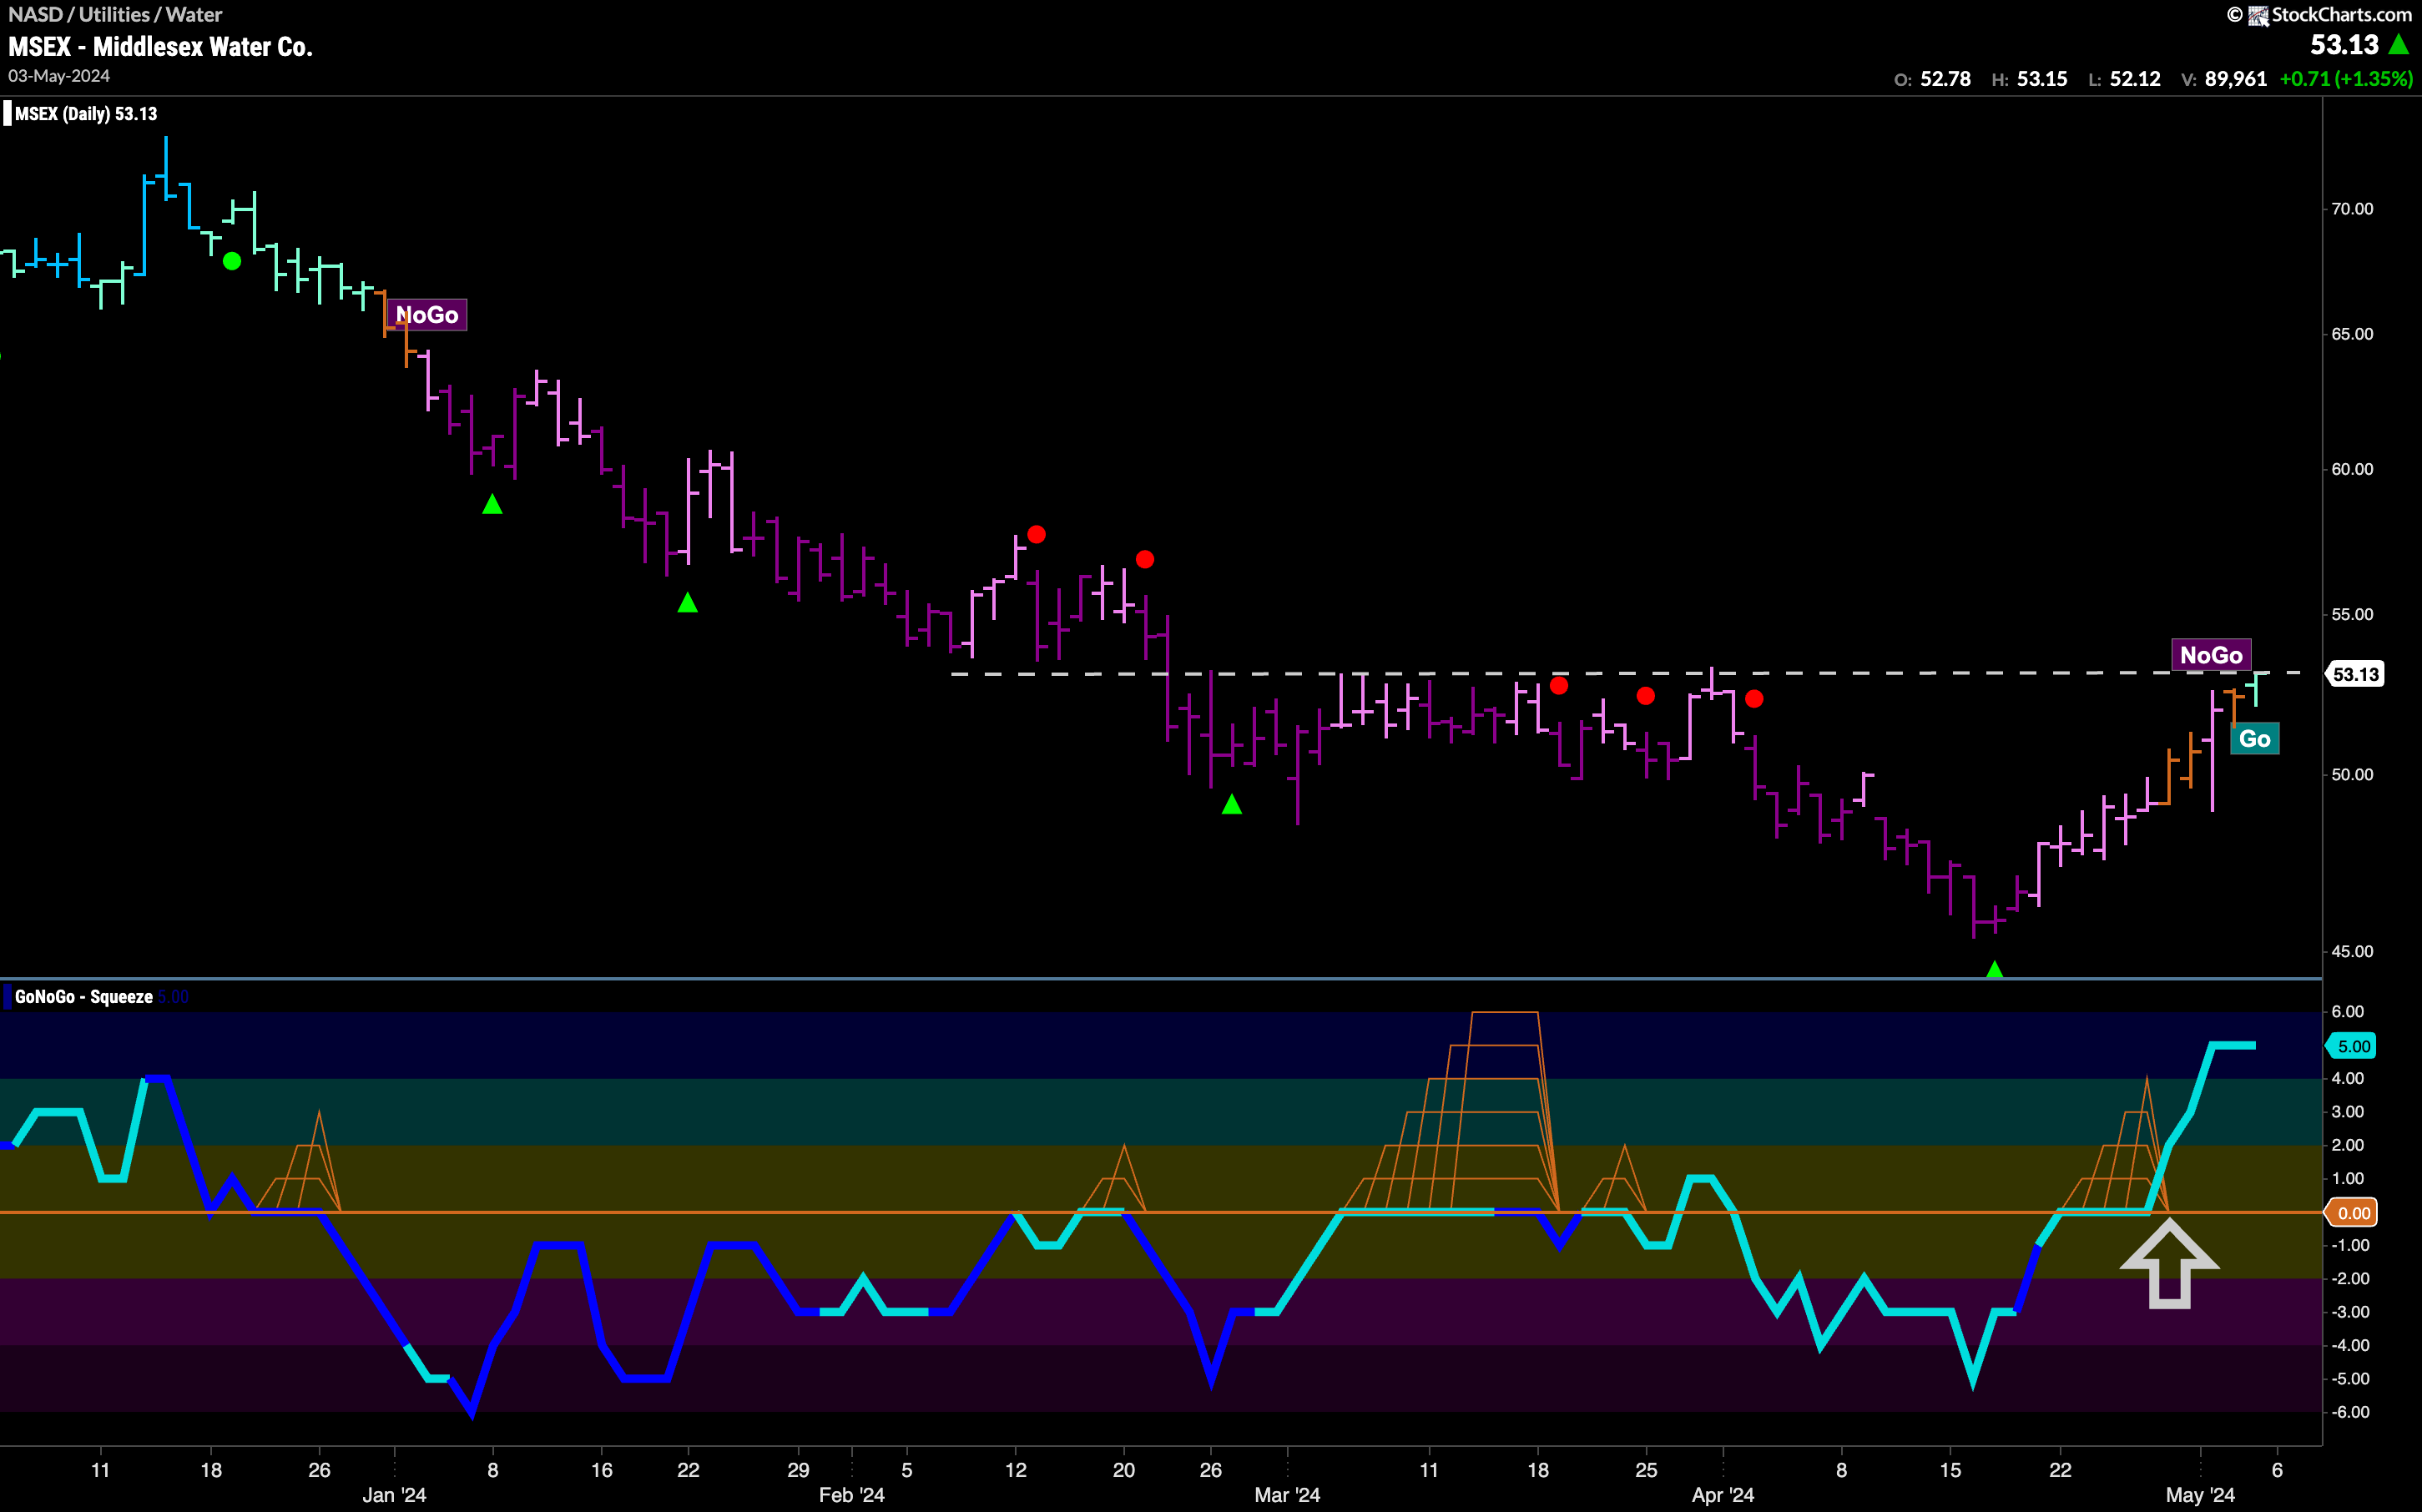The image size is (2422, 1512).
Task: Click the 60.00 price axis label
Action: tap(2352, 469)
